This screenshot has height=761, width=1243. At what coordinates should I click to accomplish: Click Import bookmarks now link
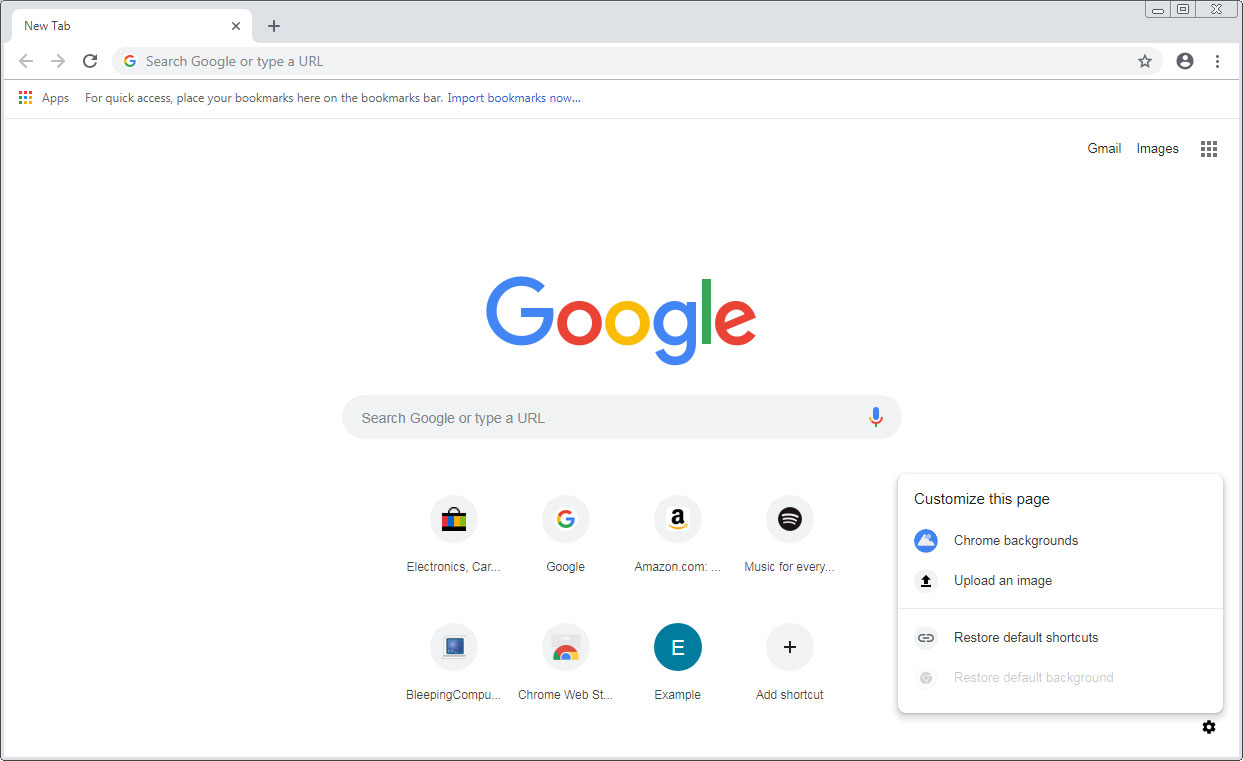coord(514,98)
